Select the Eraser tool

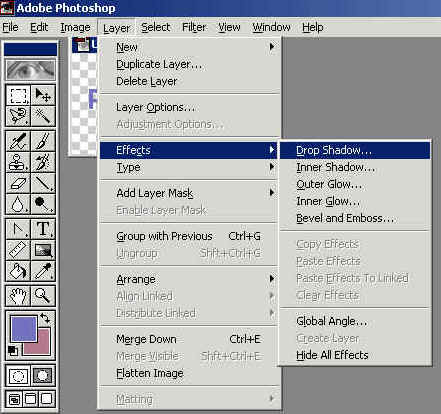18,183
